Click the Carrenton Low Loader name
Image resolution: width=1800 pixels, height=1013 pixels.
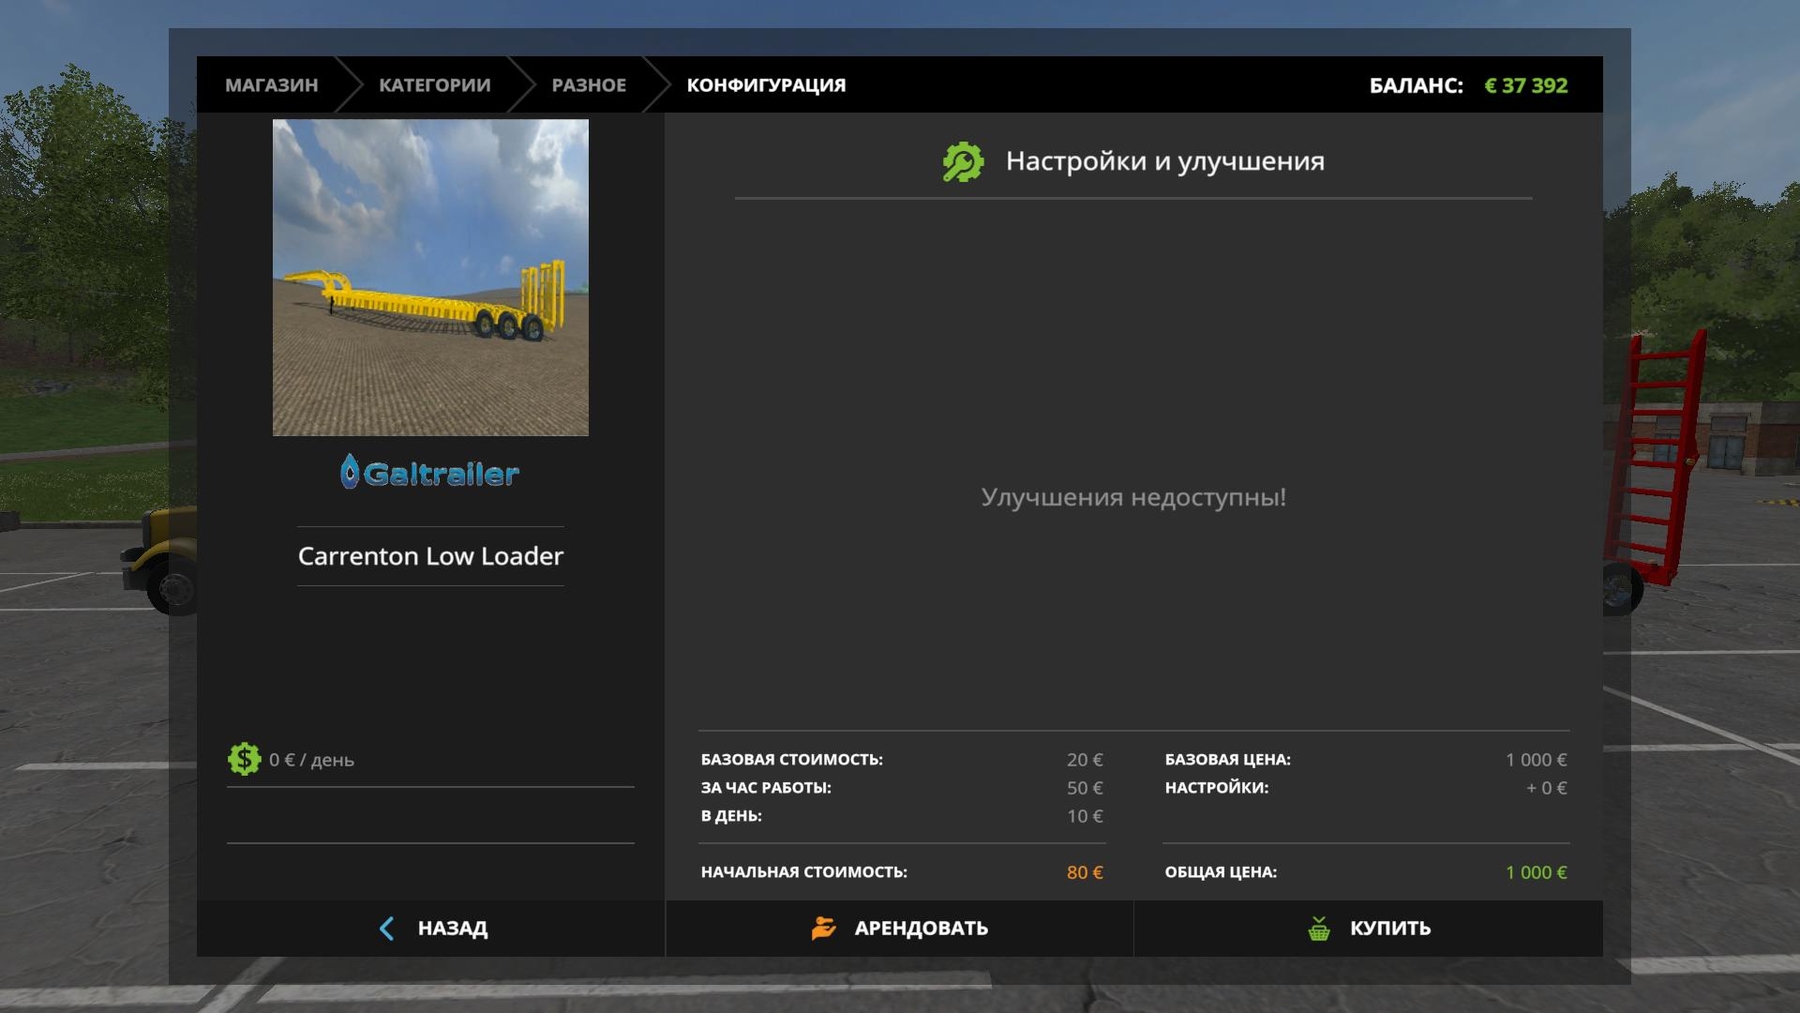coord(430,556)
